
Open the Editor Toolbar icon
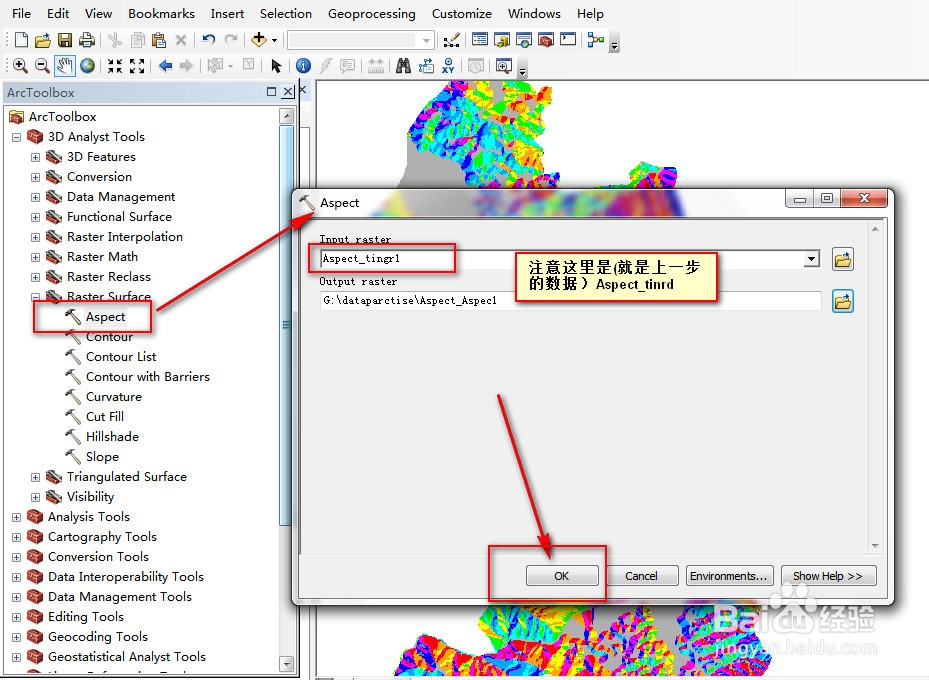451,40
